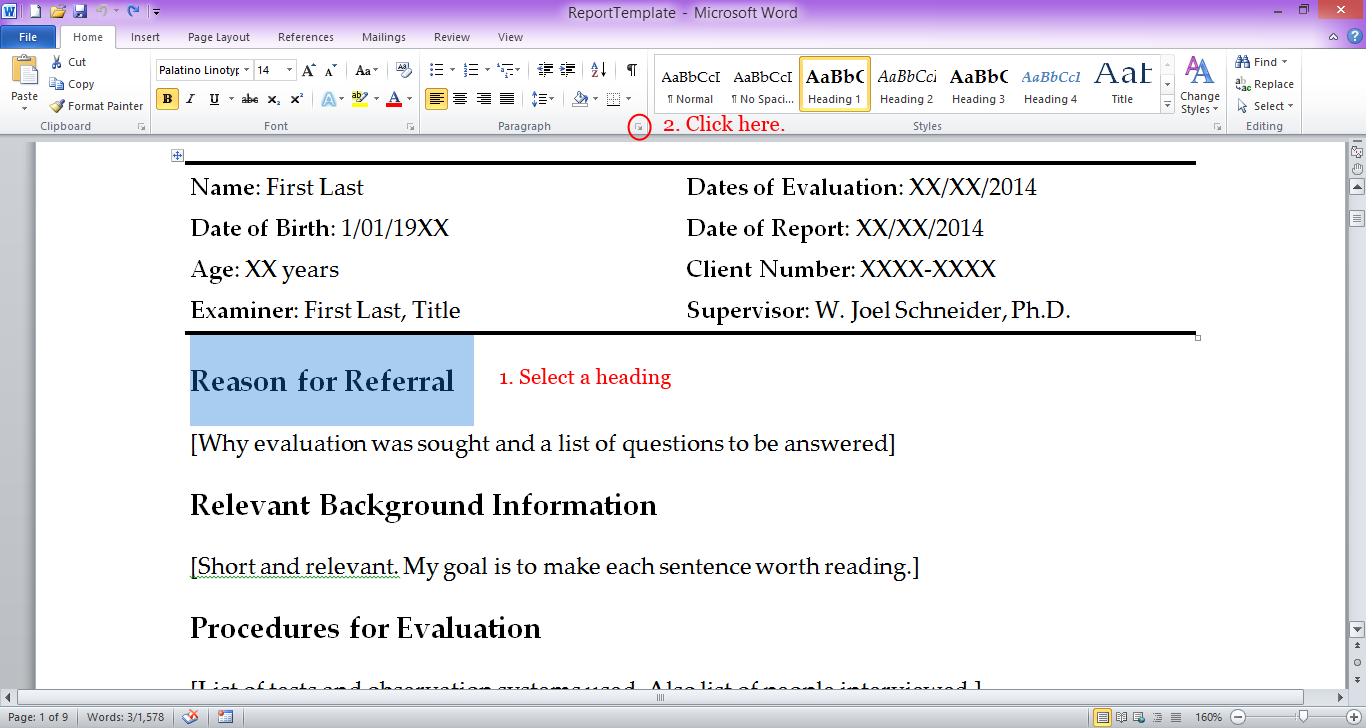The height and width of the screenshot is (728, 1366).
Task: Click the Page: 1 of 9 indicator
Action: tap(39, 717)
